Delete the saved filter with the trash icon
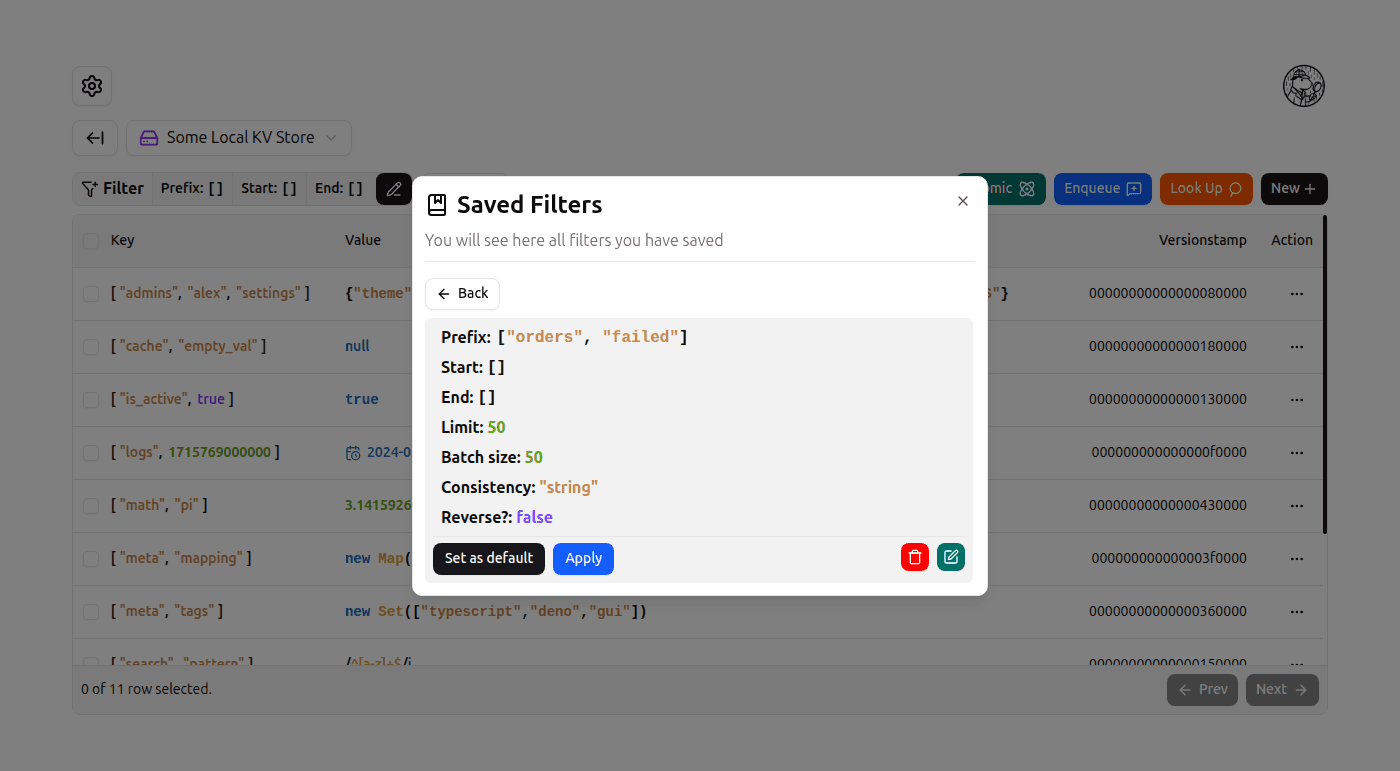 tap(914, 557)
